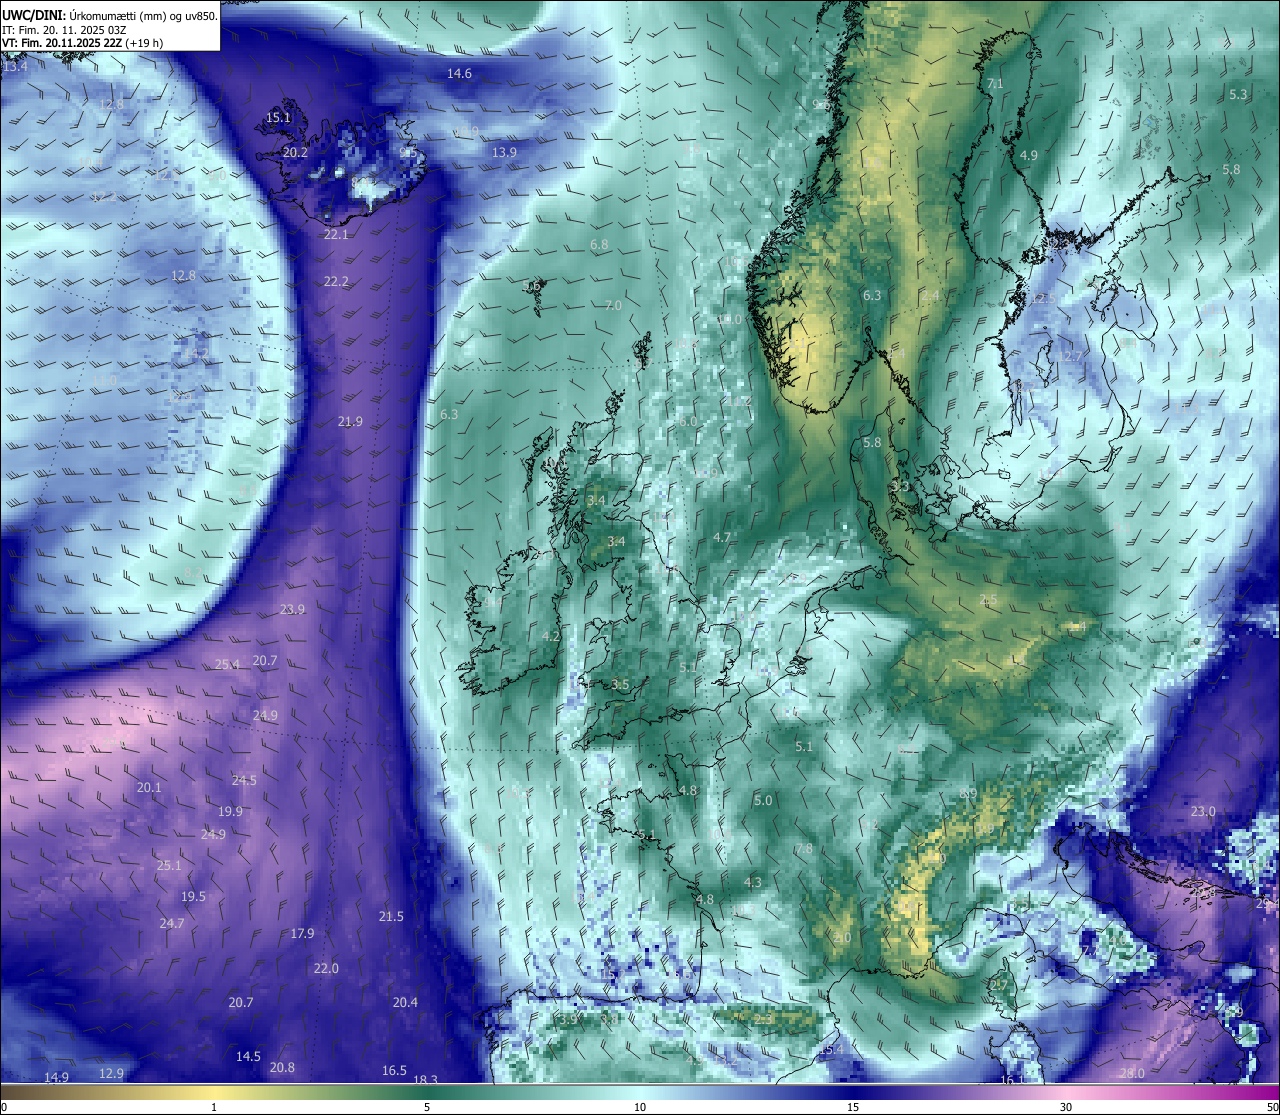Click the '10' tick label on the colour scale
The width and height of the screenshot is (1280, 1115).
coord(640,1107)
